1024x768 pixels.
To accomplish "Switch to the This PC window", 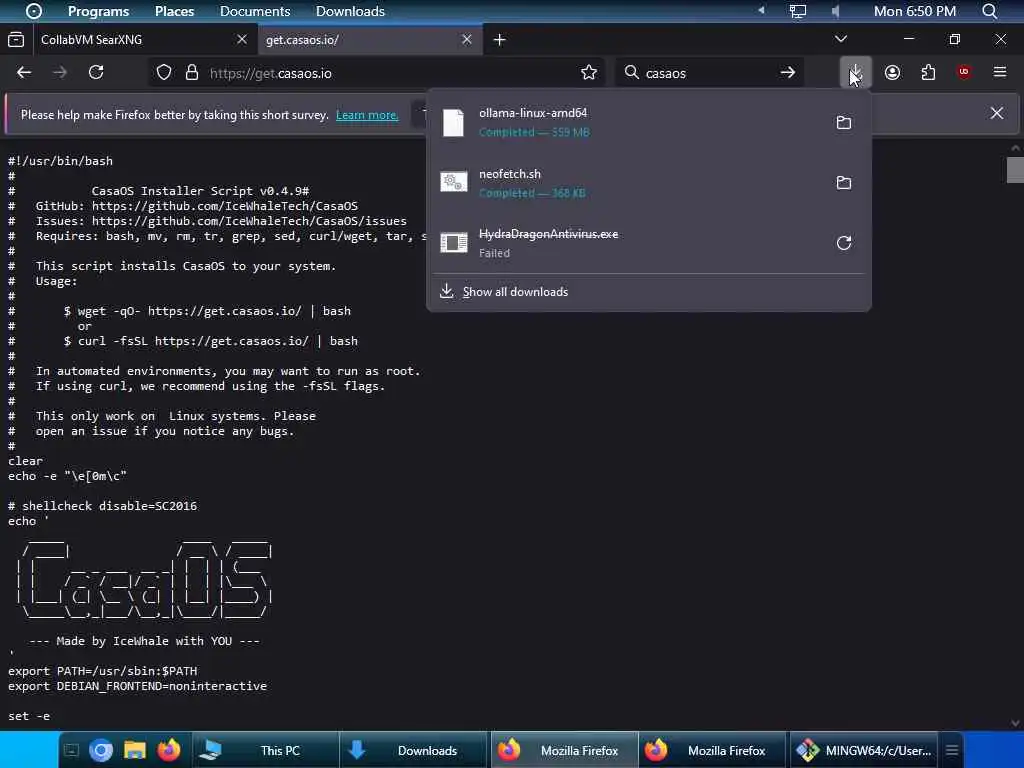I will pos(266,750).
